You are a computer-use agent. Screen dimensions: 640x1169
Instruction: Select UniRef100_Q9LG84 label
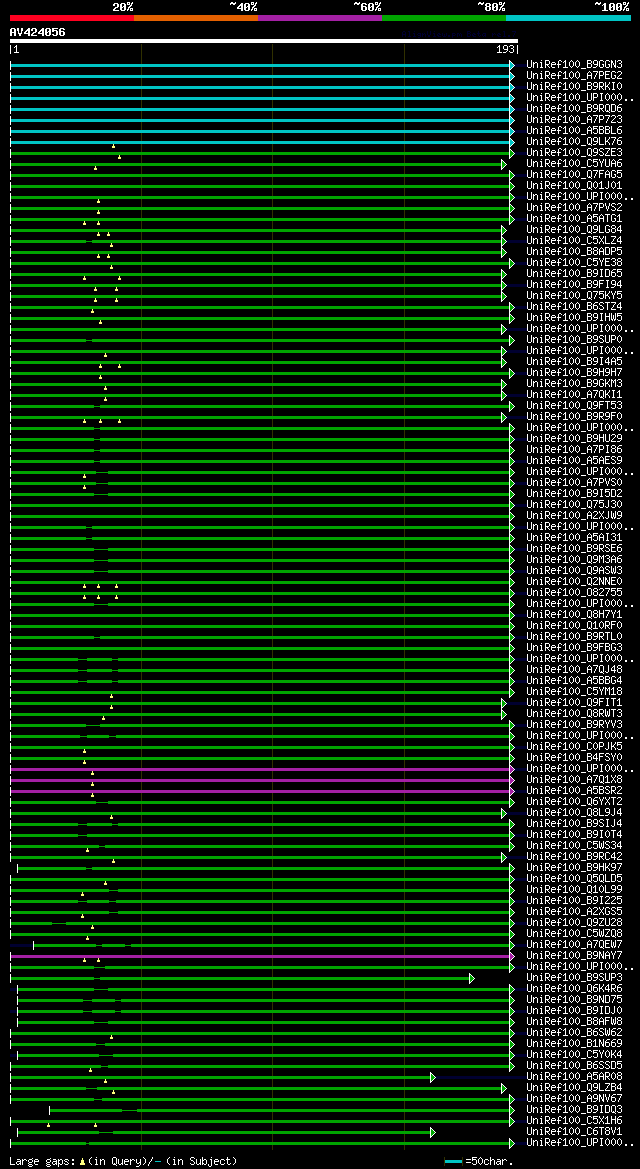(x=574, y=230)
